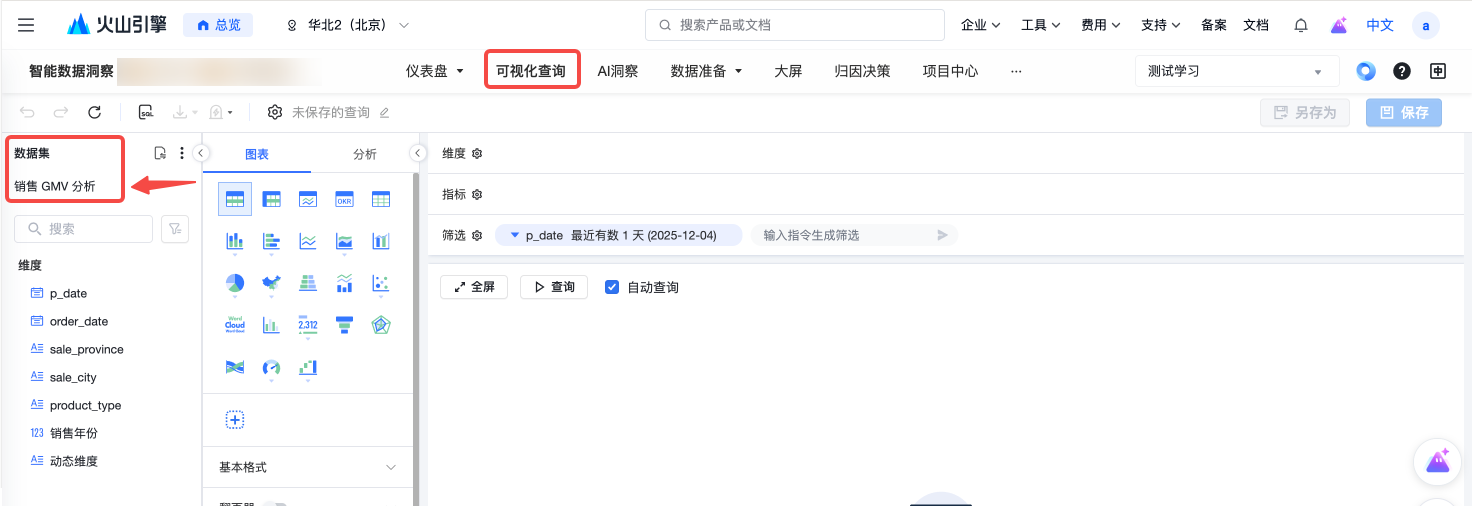Open the 仪表盘 menu
The height and width of the screenshot is (506, 1472).
(x=435, y=71)
